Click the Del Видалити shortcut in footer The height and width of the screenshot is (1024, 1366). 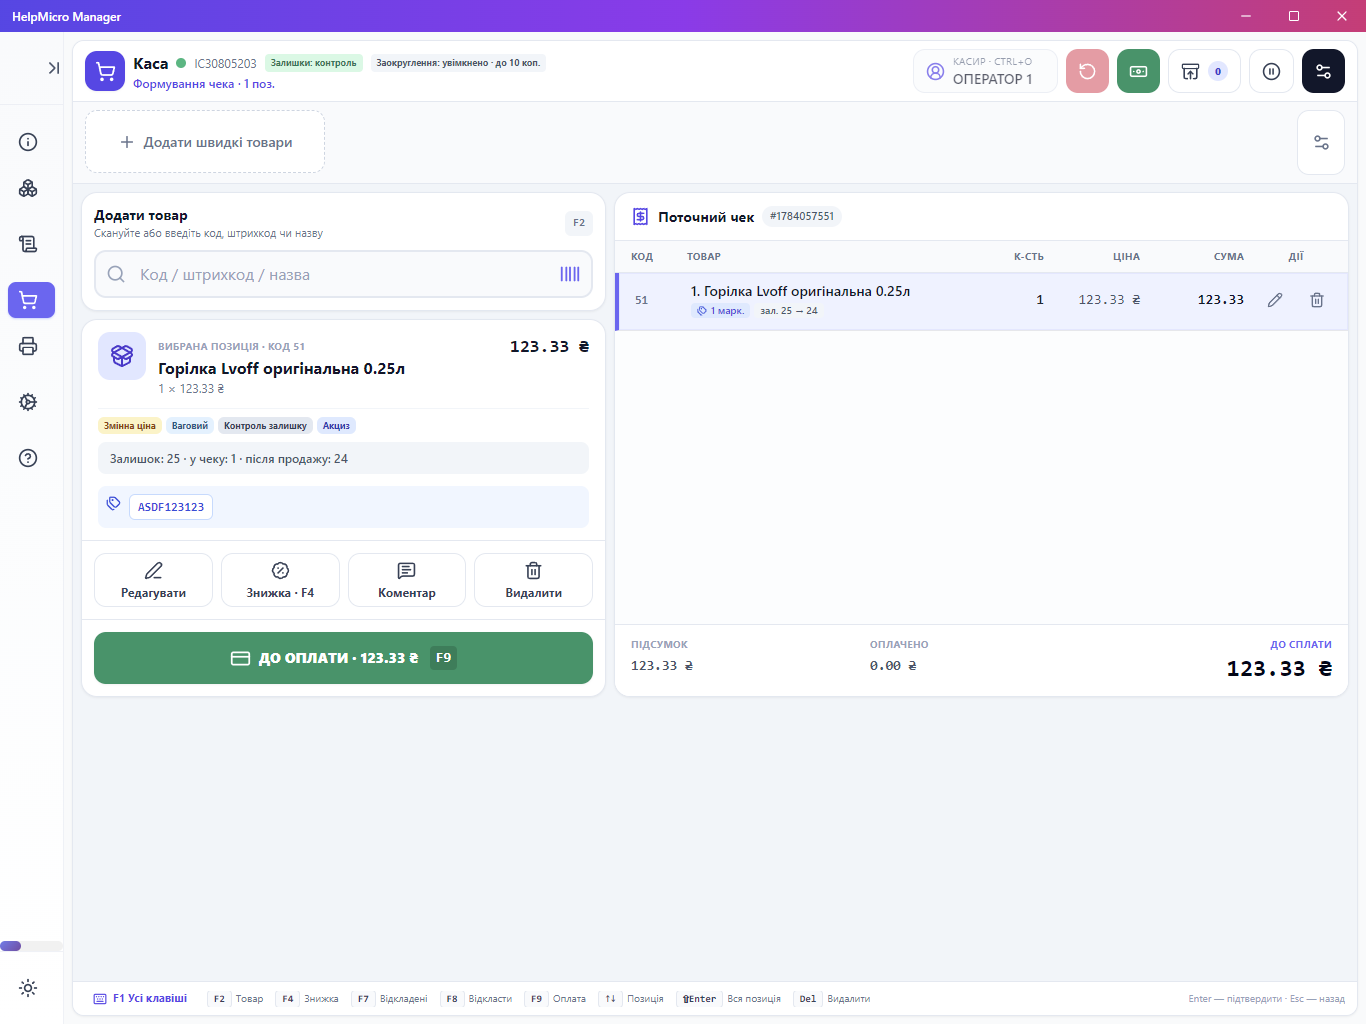coord(834,998)
